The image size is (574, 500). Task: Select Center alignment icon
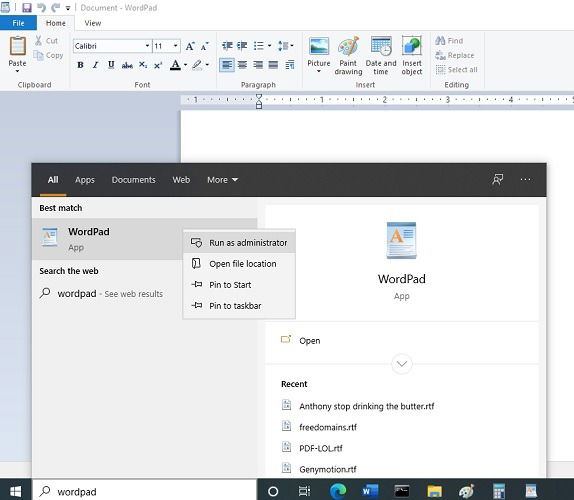(x=242, y=65)
